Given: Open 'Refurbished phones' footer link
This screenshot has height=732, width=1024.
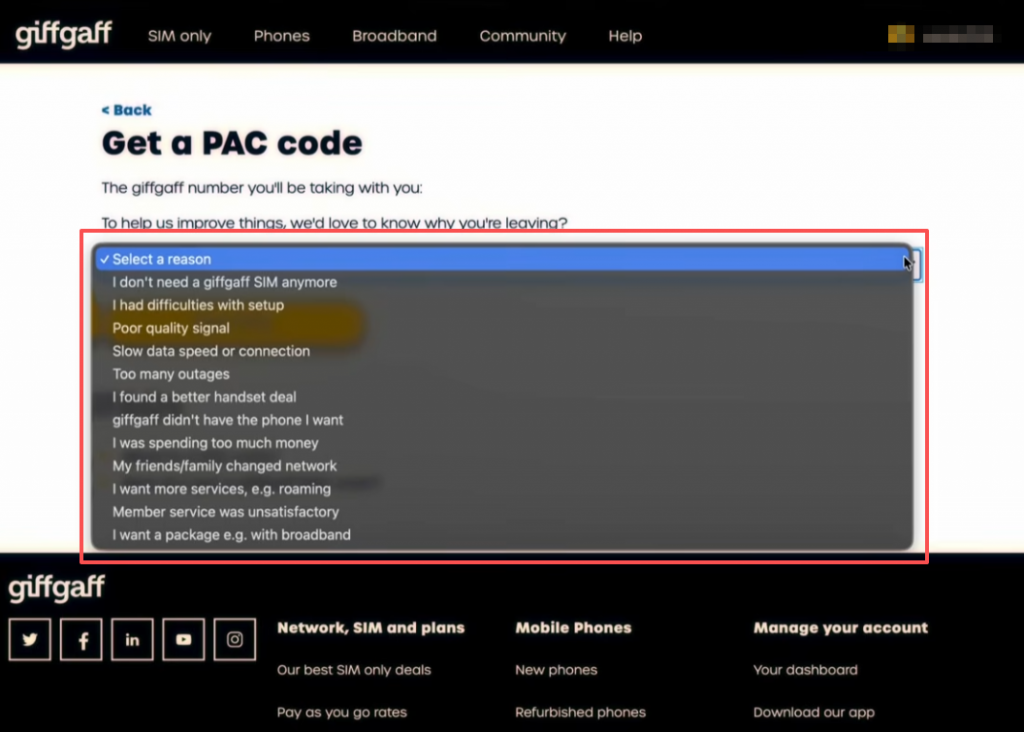Looking at the screenshot, I should (580, 712).
